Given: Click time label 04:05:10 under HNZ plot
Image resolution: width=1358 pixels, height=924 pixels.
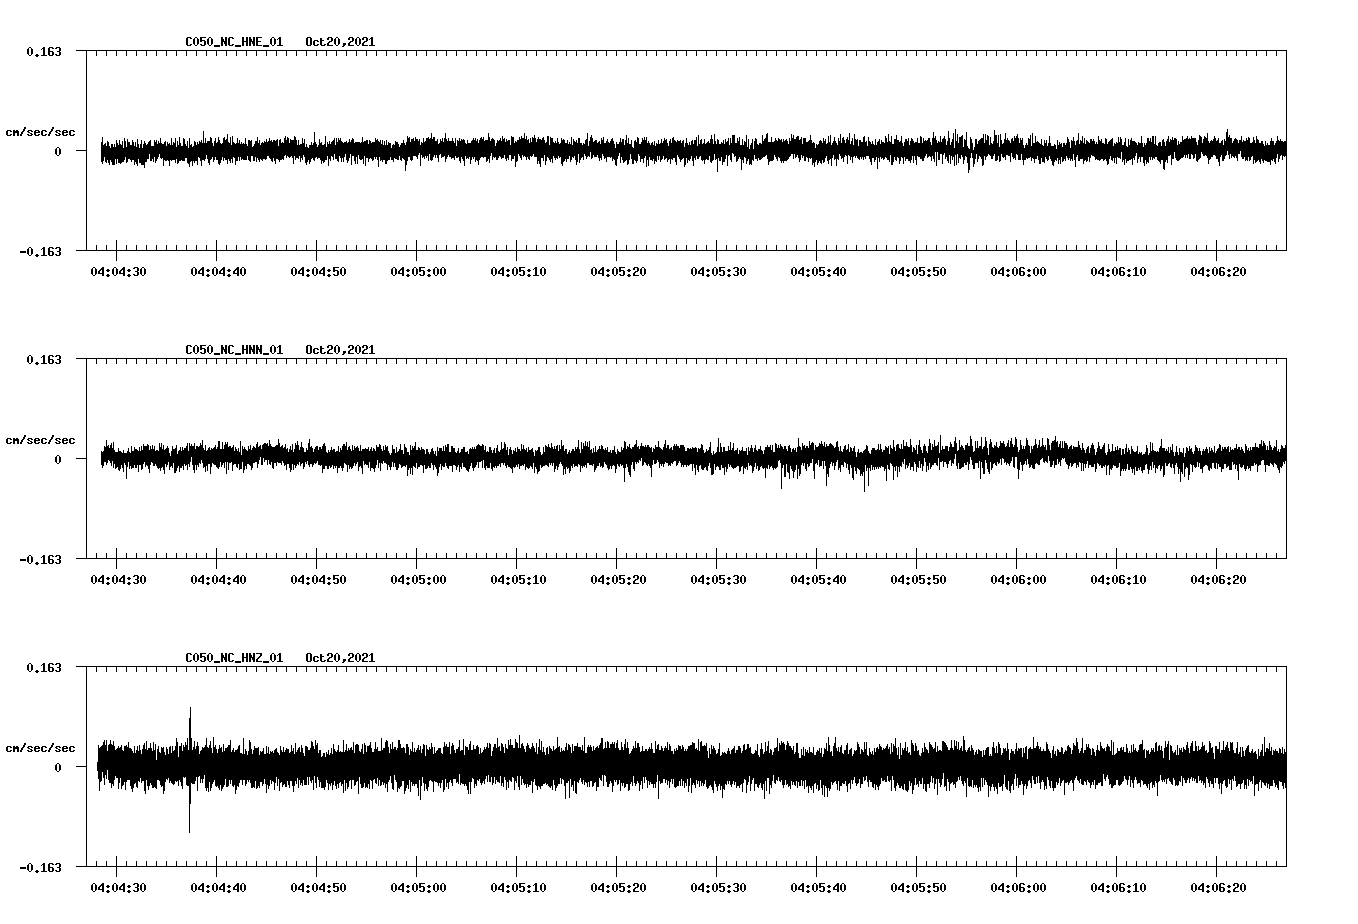Looking at the screenshot, I should tap(518, 888).
